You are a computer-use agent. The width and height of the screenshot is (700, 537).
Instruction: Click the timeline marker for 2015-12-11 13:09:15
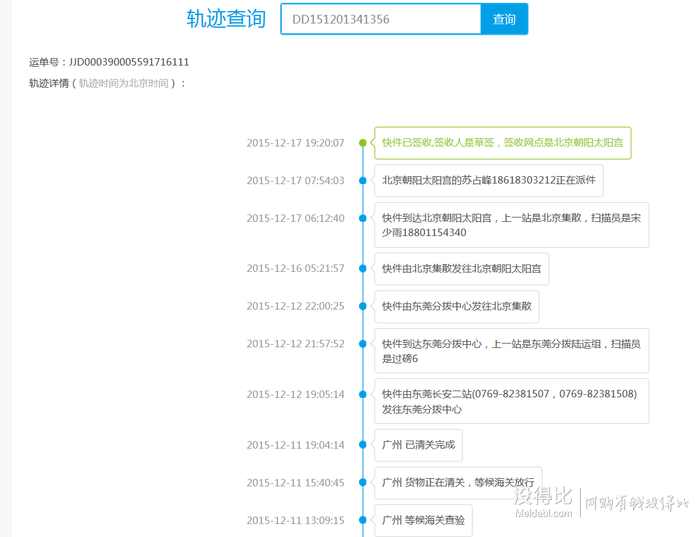[x=362, y=520]
